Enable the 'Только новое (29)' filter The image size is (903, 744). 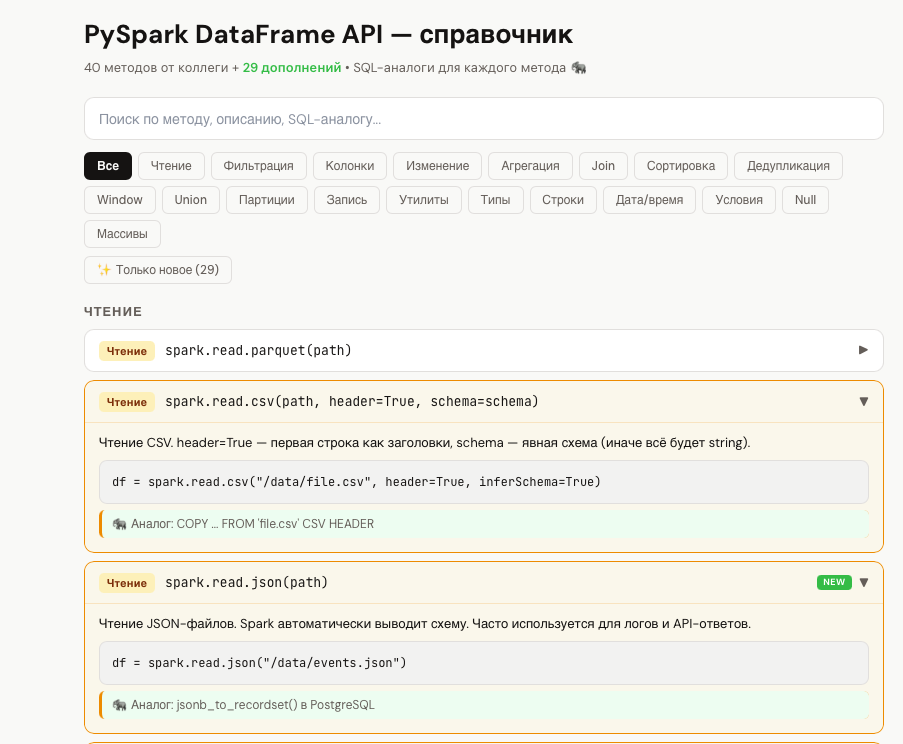pos(157,269)
